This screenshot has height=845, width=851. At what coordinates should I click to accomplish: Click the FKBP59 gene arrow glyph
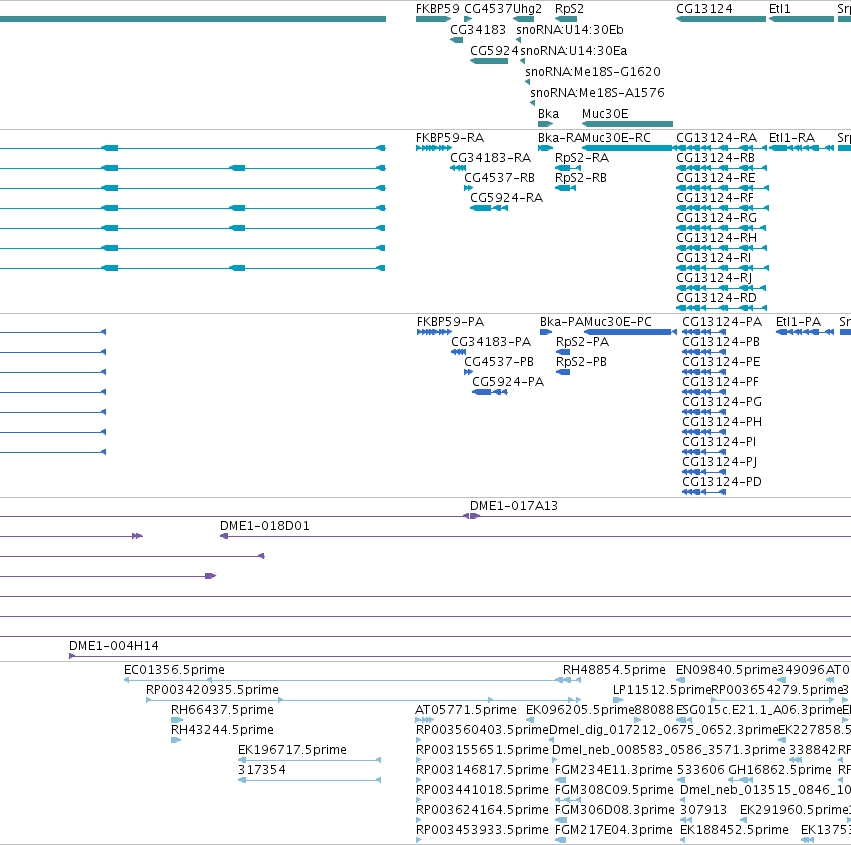click(x=433, y=19)
